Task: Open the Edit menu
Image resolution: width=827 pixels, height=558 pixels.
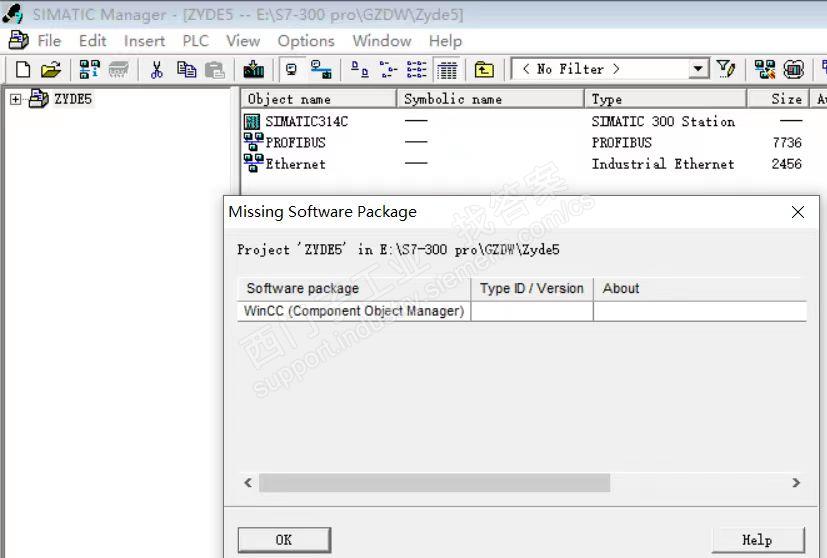Action: coord(92,41)
